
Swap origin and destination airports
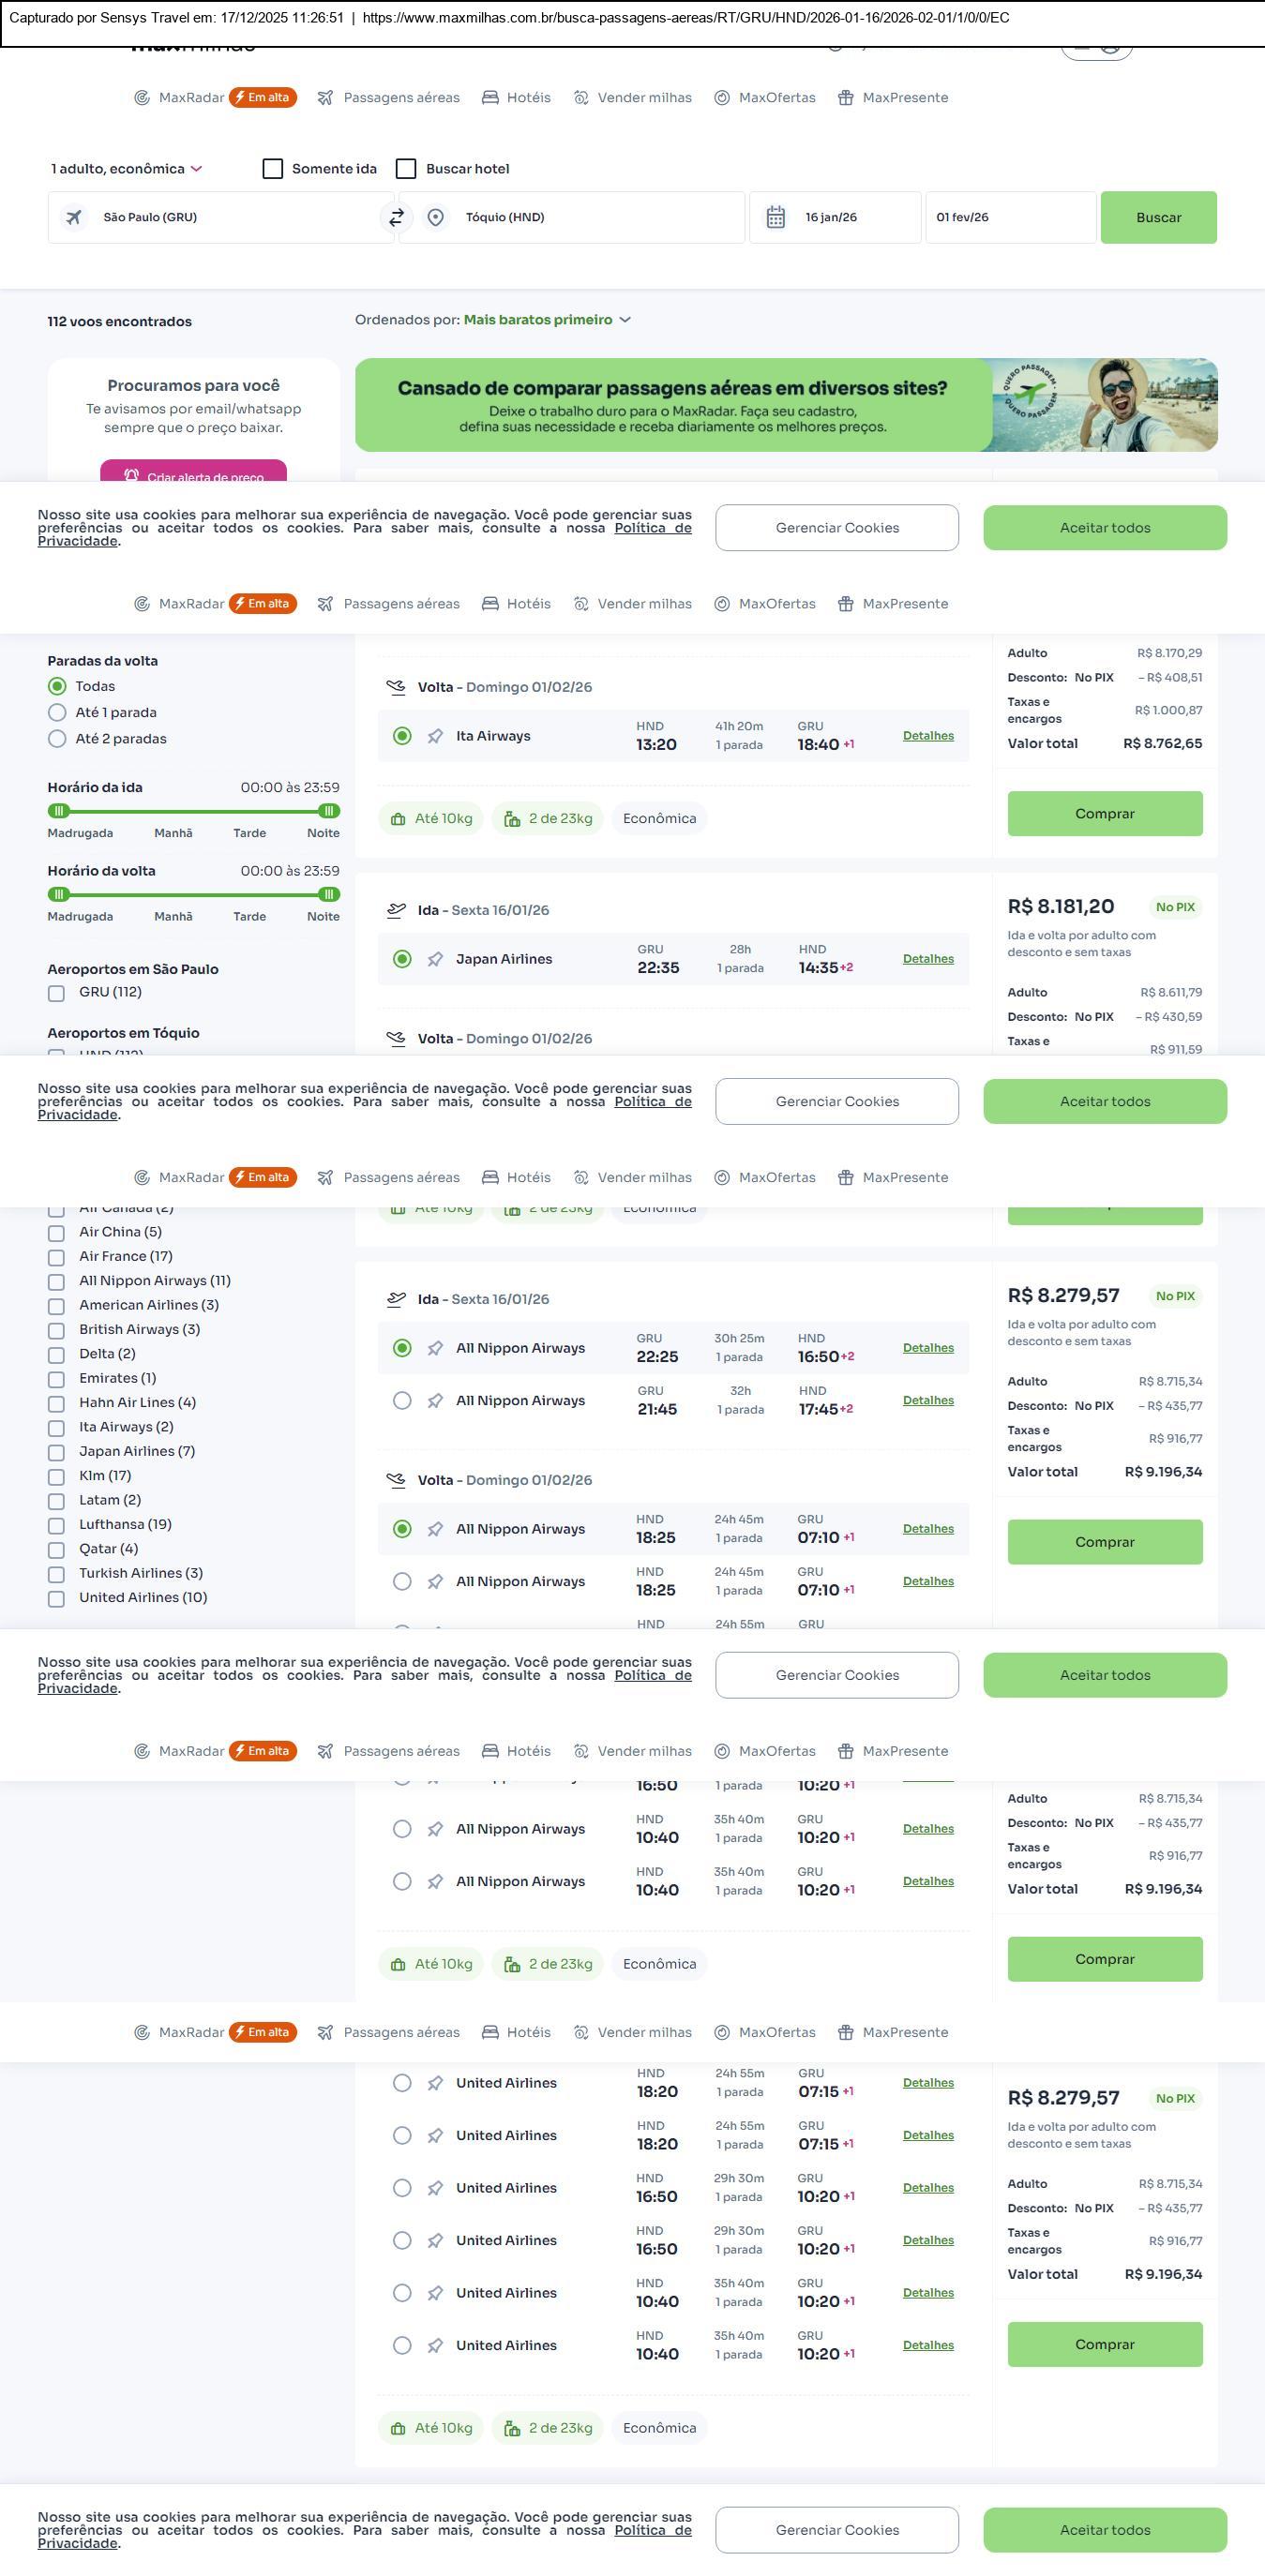397,217
